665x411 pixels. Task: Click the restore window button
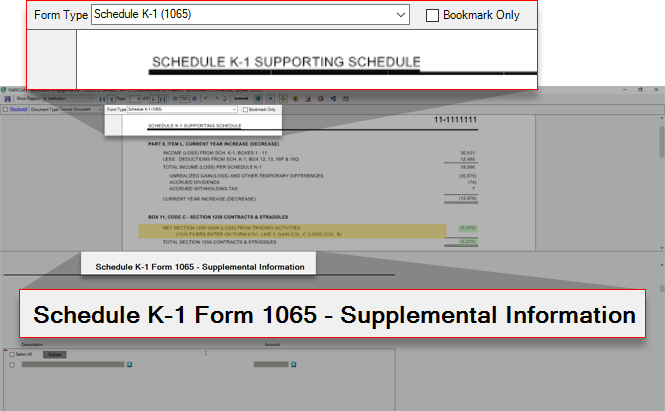pos(640,89)
